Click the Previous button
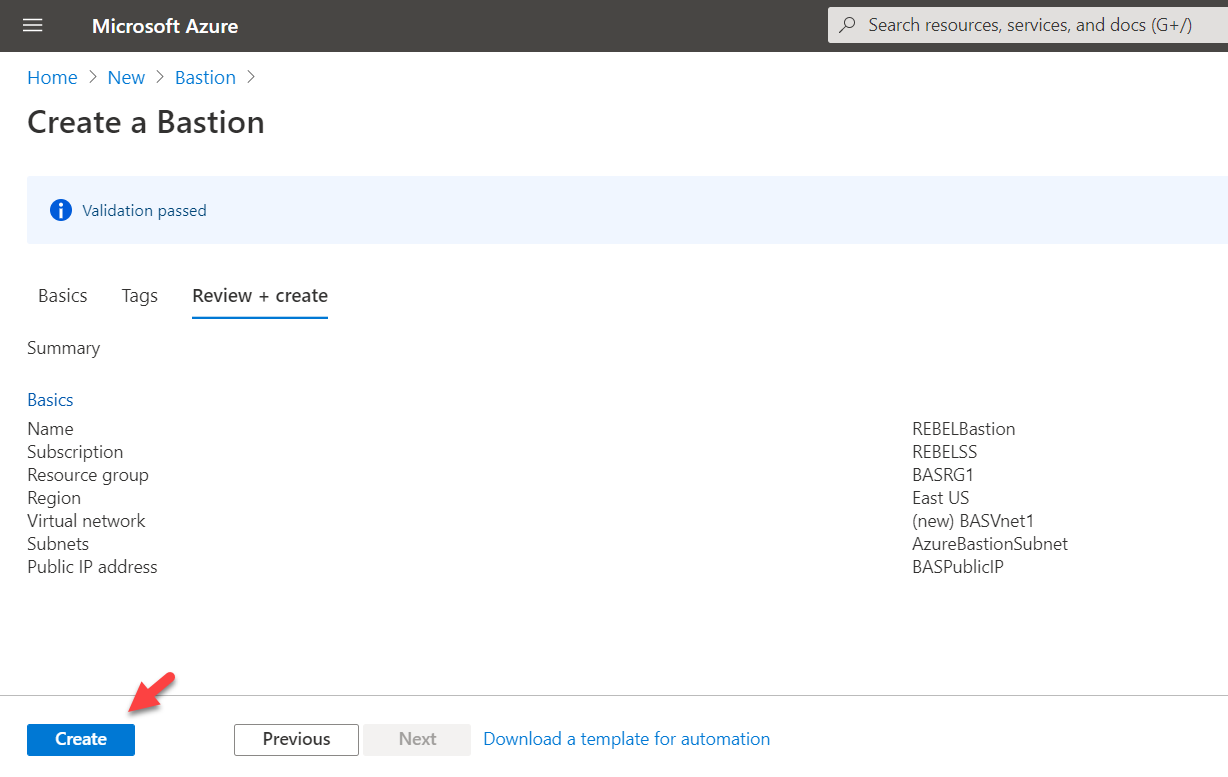 (296, 739)
